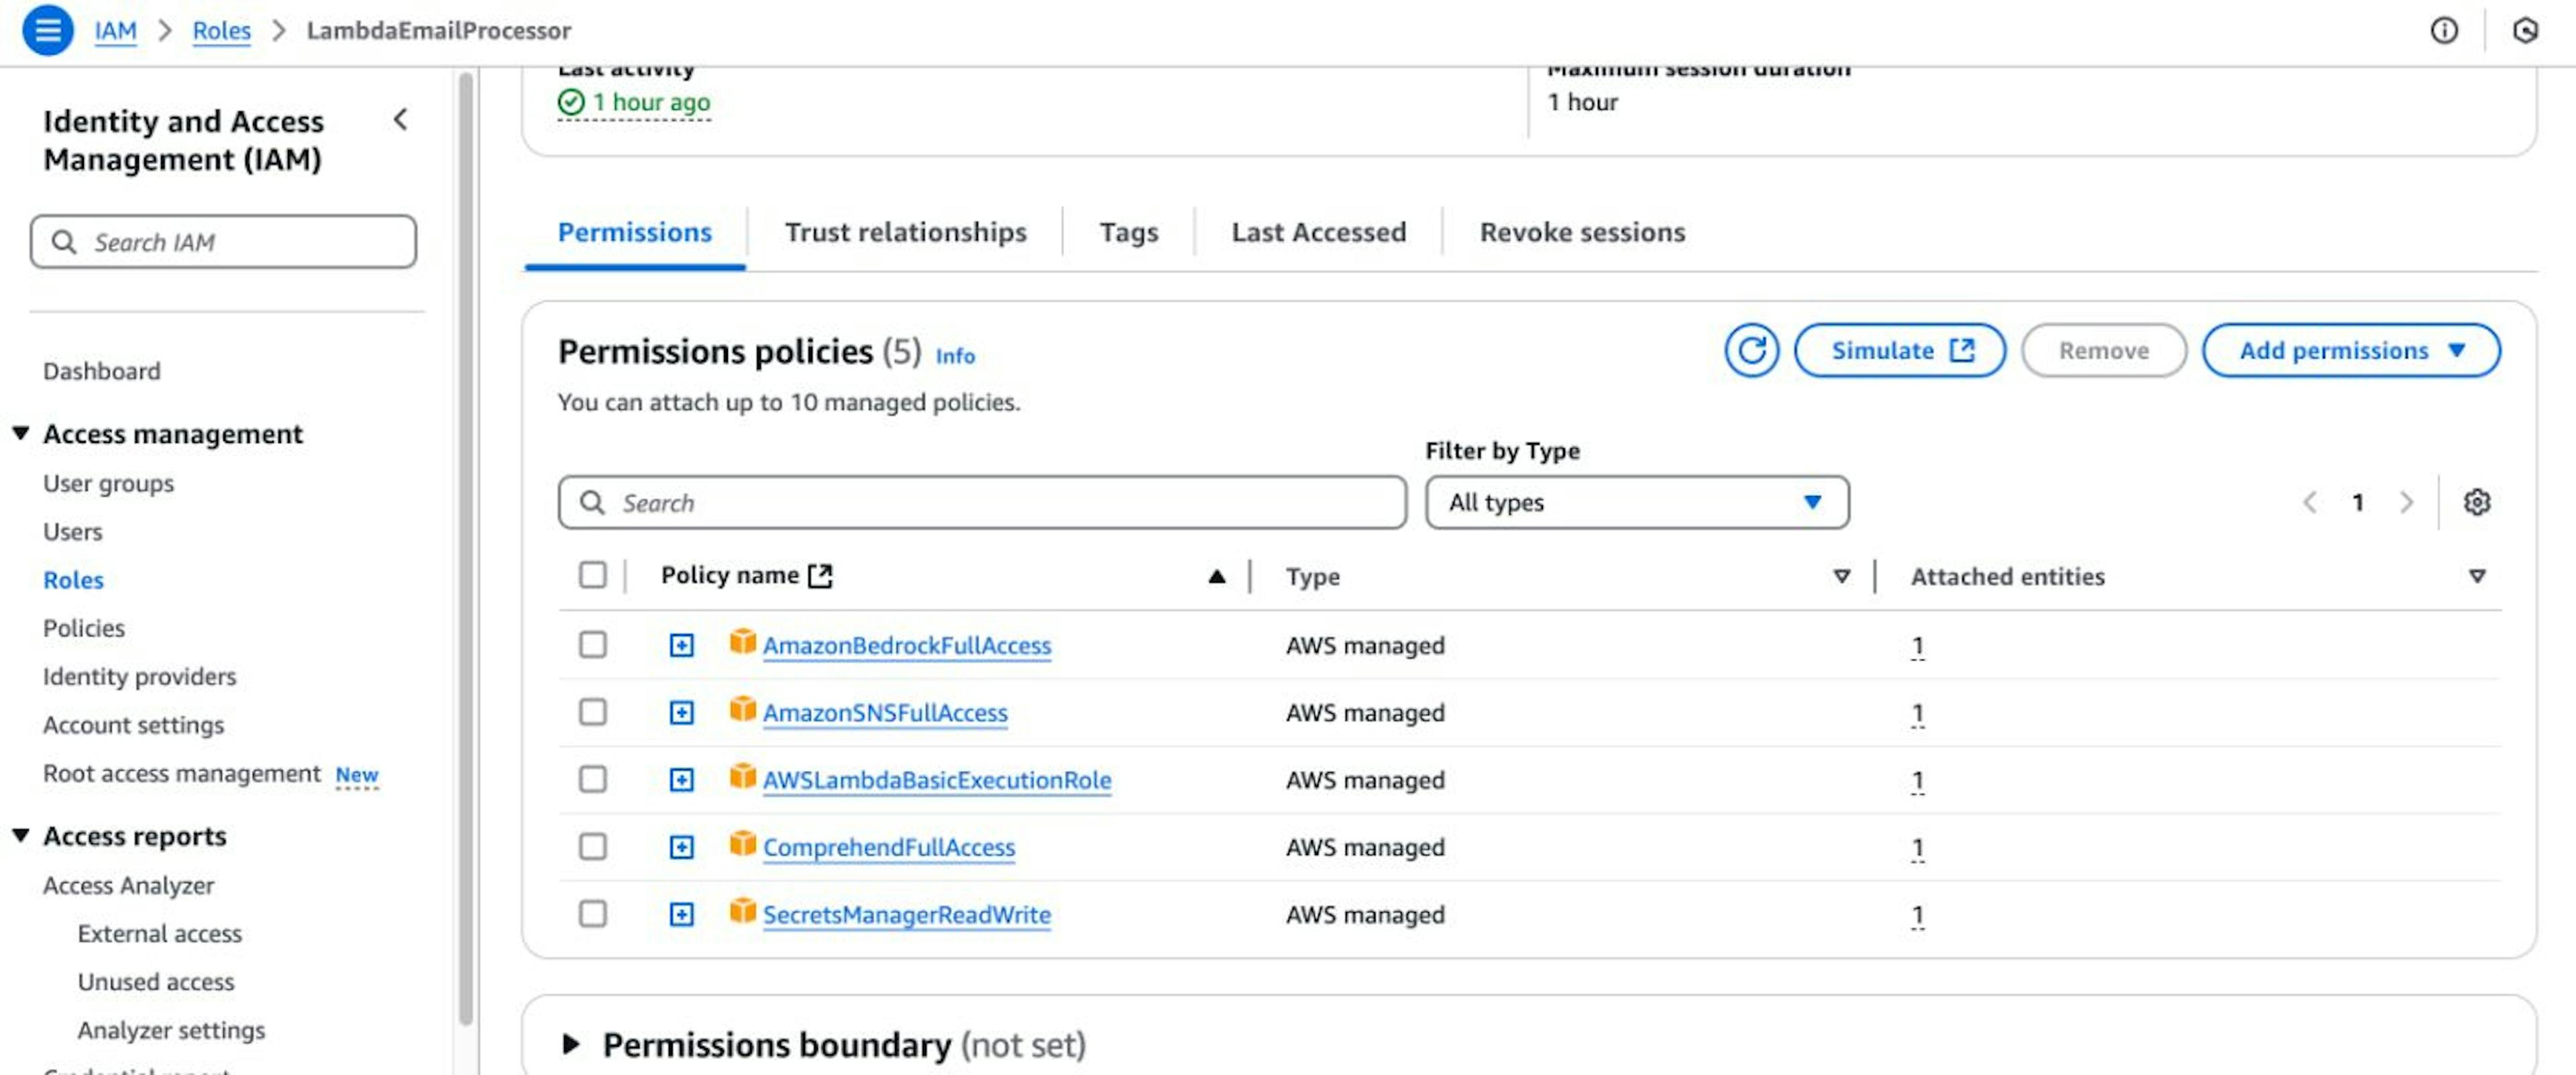This screenshot has width=2576, height=1075.
Task: Check the AmazonSNSFullAccess policy checkbox
Action: pyautogui.click(x=593, y=712)
